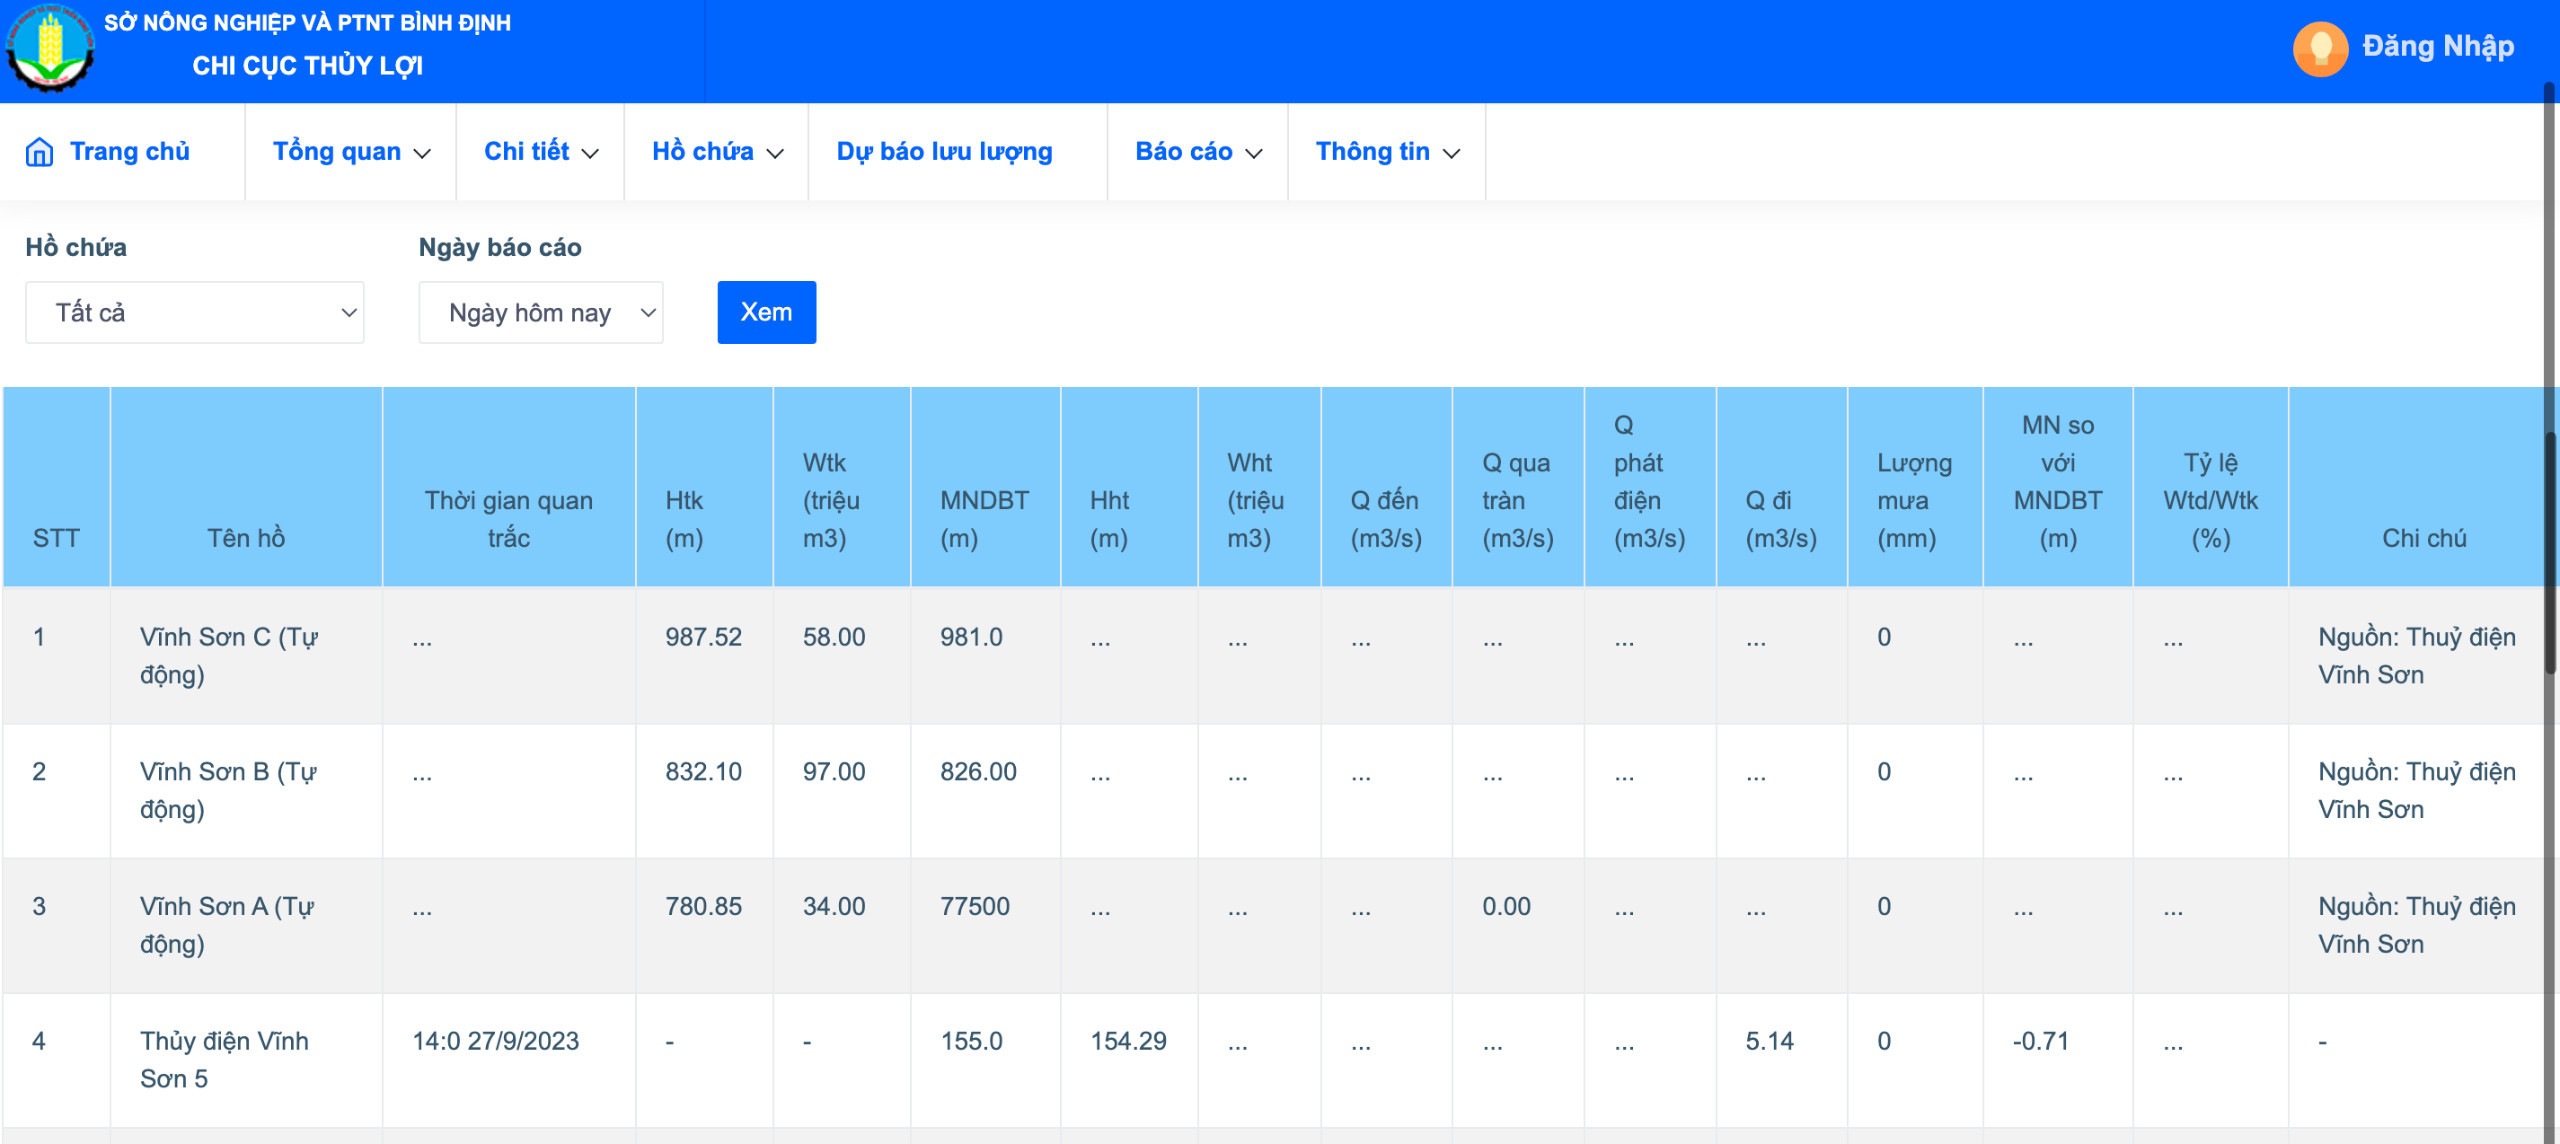Open the Dự báo lưu lượng menu item

[944, 152]
